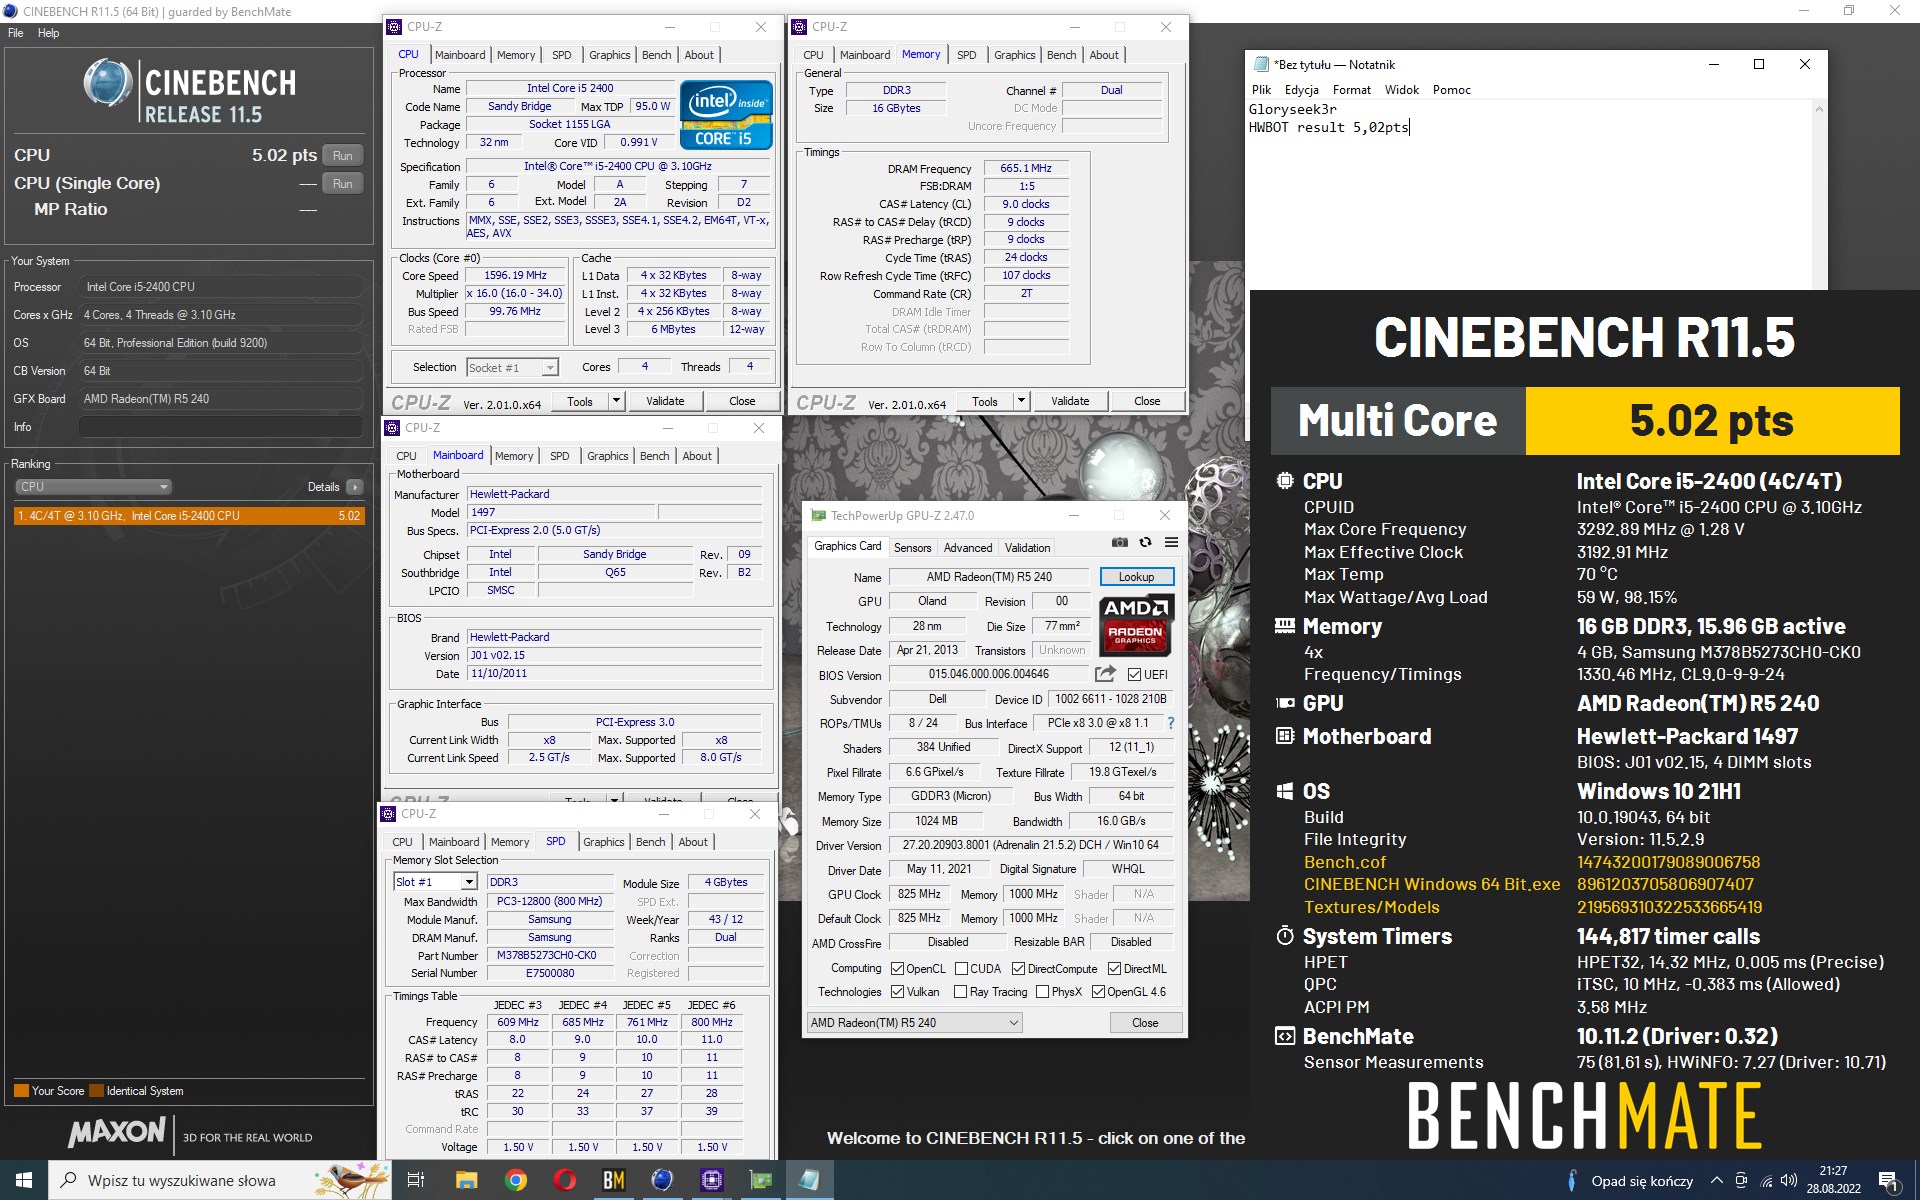
Task: Click the volume icon in system tray
Action: [x=1789, y=1181]
